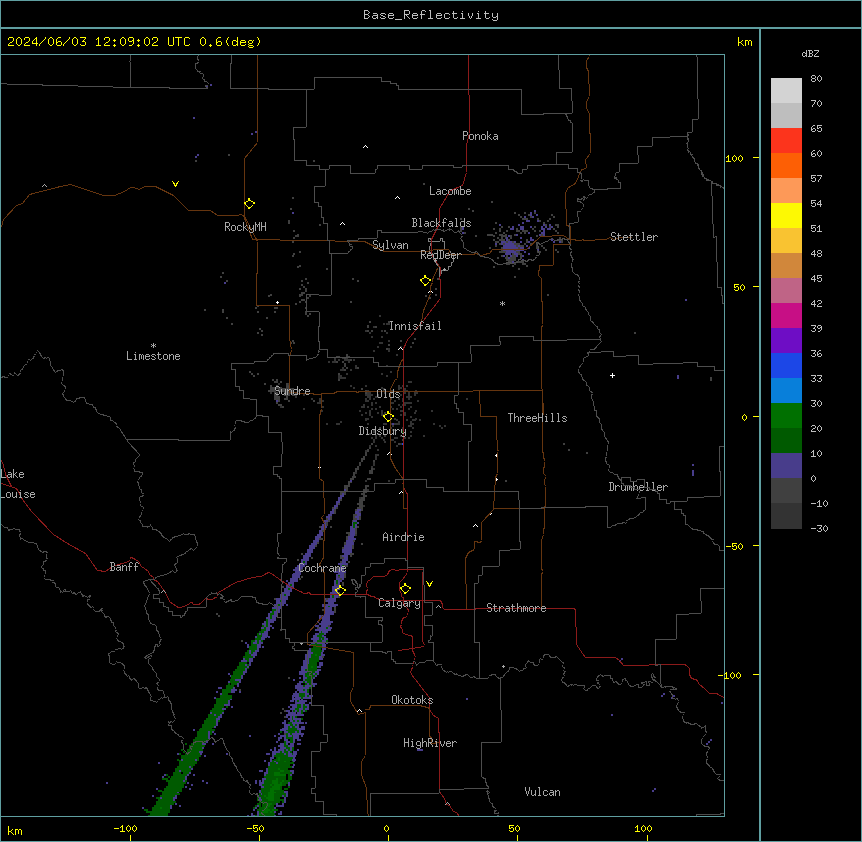862x842 pixels.
Task: Click the Lake Louise label
Action: coord(18,484)
